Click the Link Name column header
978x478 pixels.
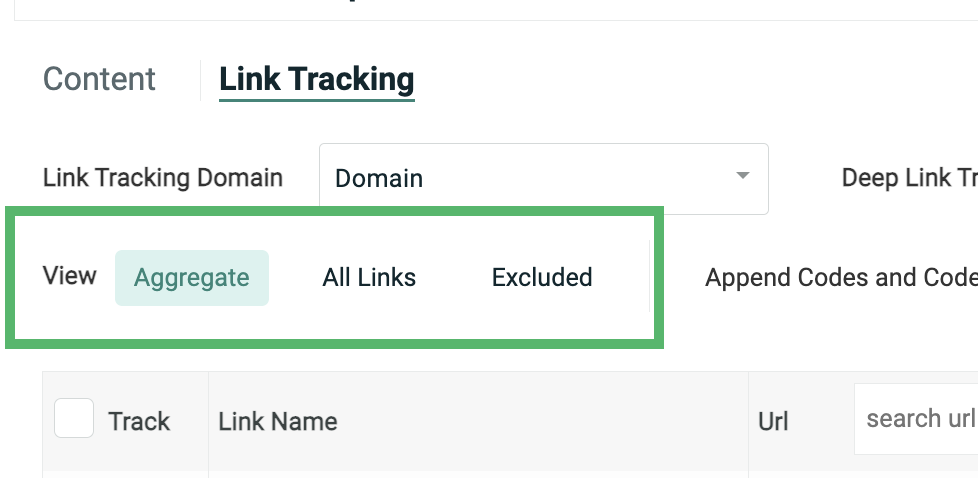tap(278, 421)
